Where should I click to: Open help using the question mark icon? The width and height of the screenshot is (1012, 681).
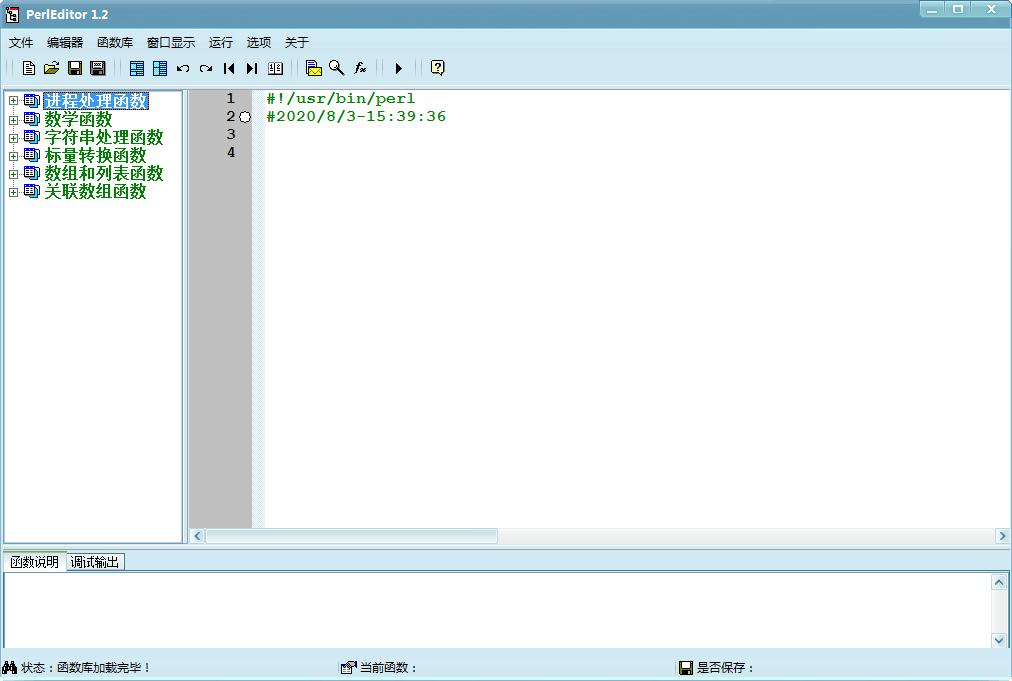(x=438, y=68)
